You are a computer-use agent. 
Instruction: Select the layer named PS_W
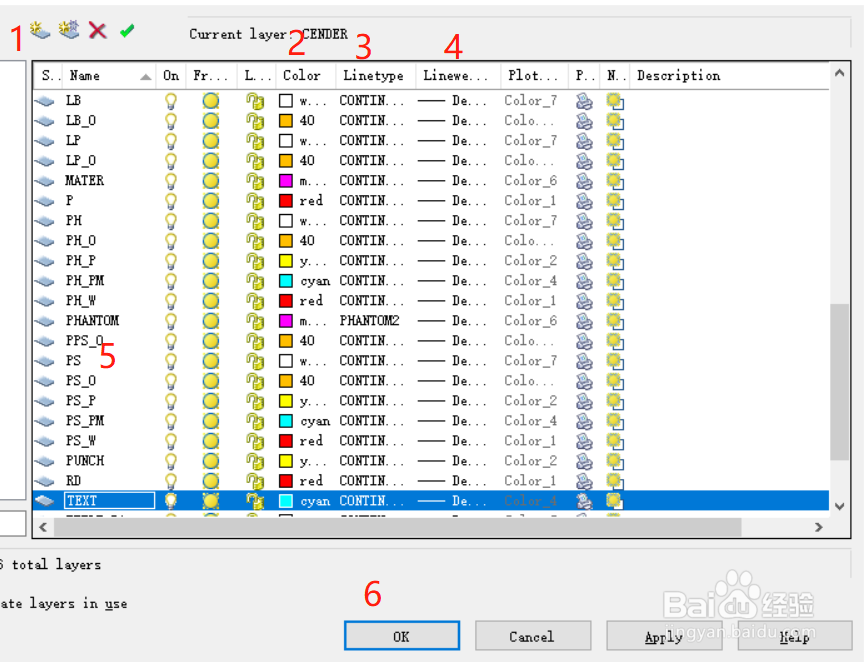point(80,441)
